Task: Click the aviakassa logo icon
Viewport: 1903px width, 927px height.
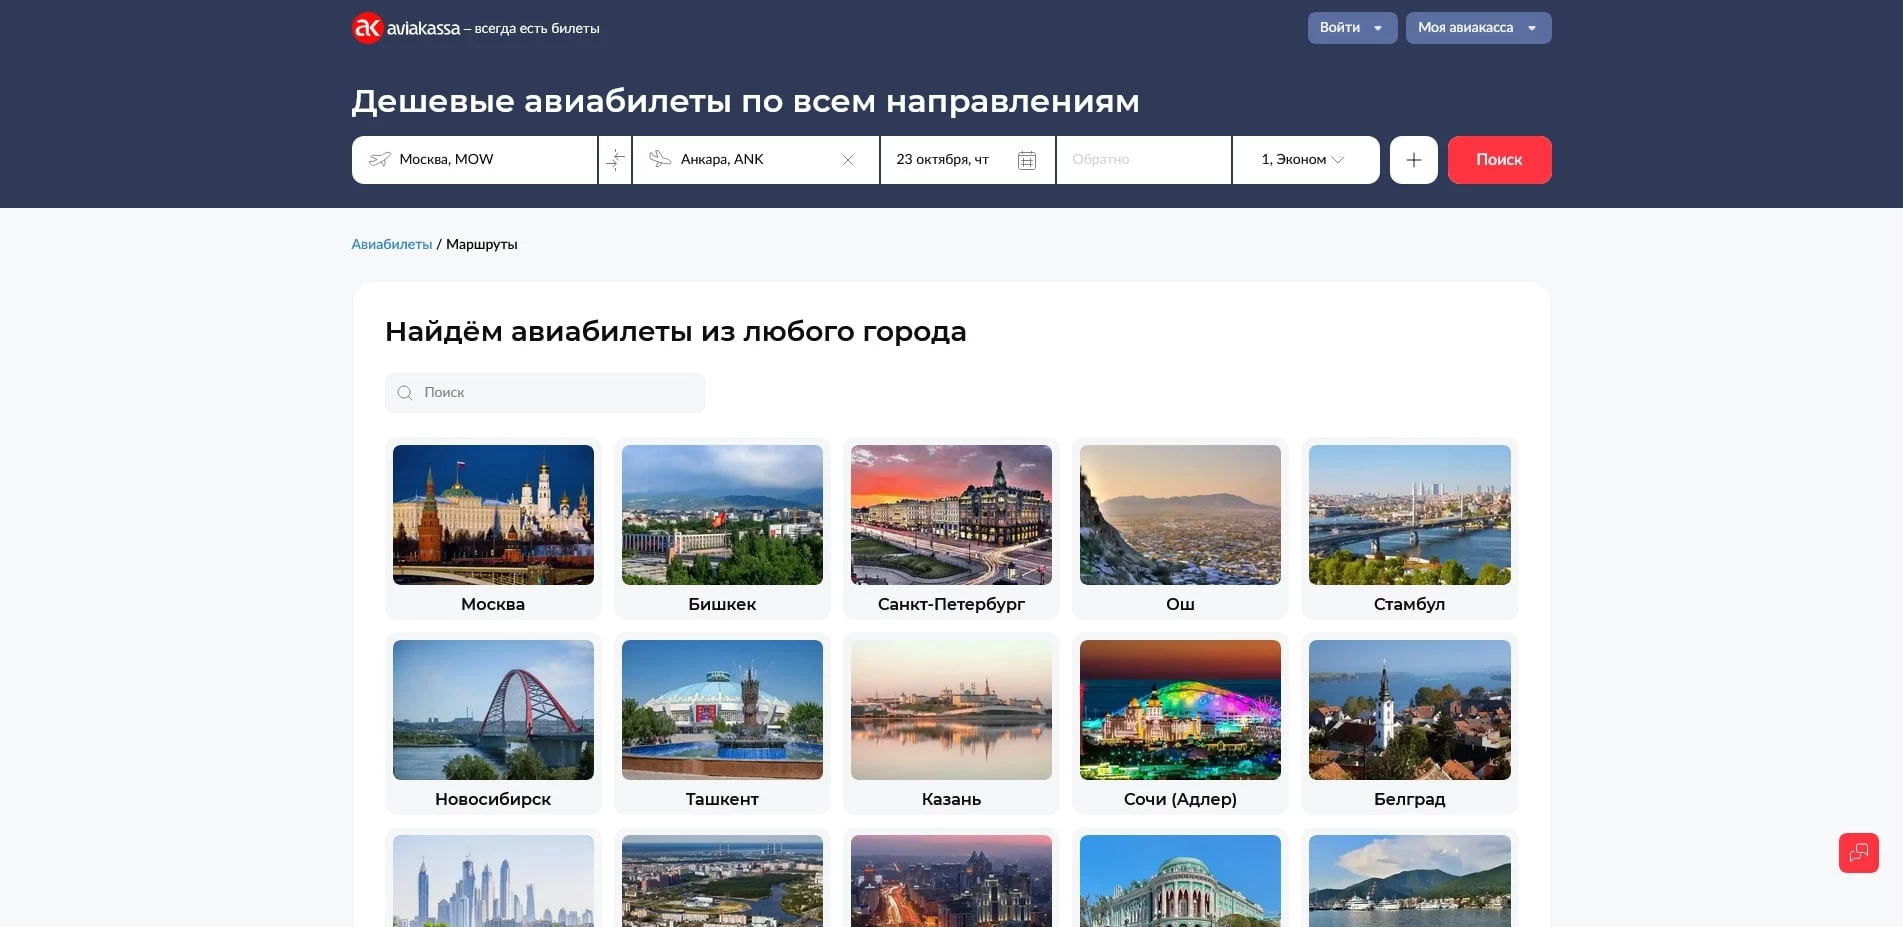Action: point(367,28)
